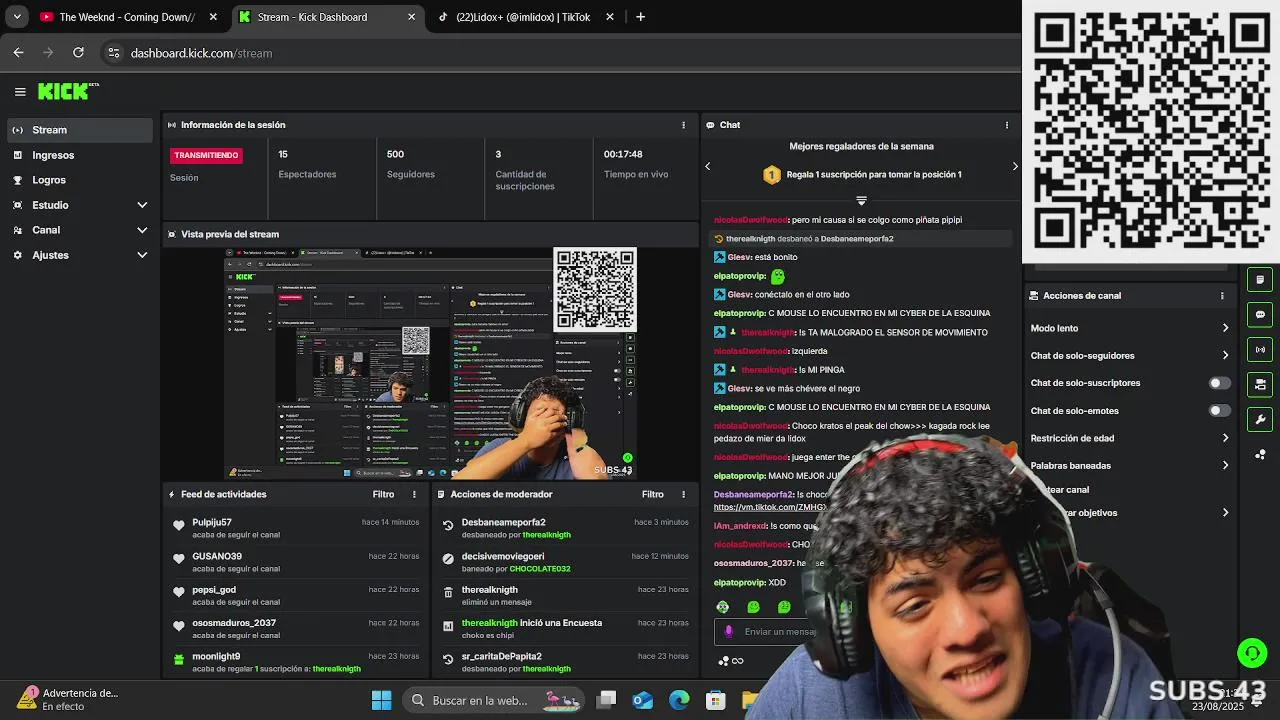Open the hamburger menu beside Kick logo

tap(20, 91)
